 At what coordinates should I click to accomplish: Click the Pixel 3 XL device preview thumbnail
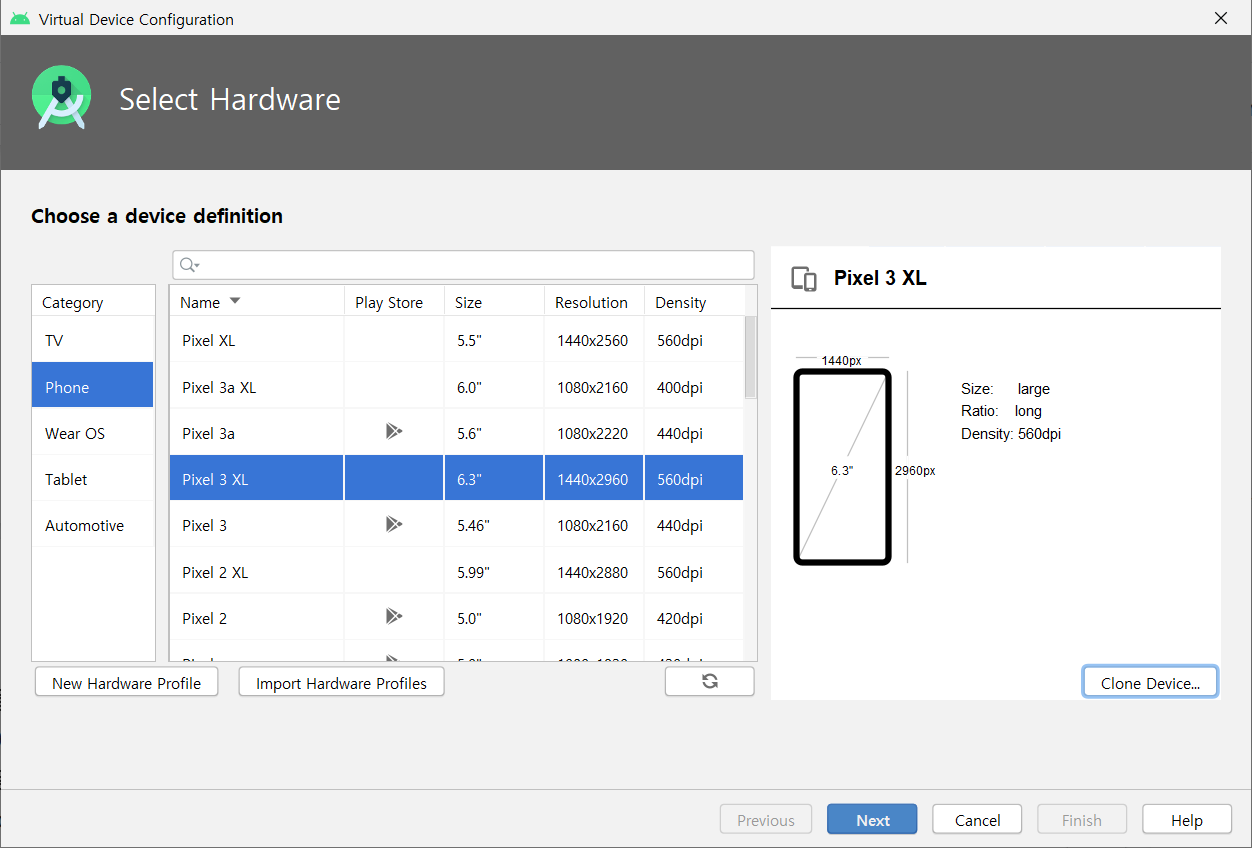coord(842,467)
